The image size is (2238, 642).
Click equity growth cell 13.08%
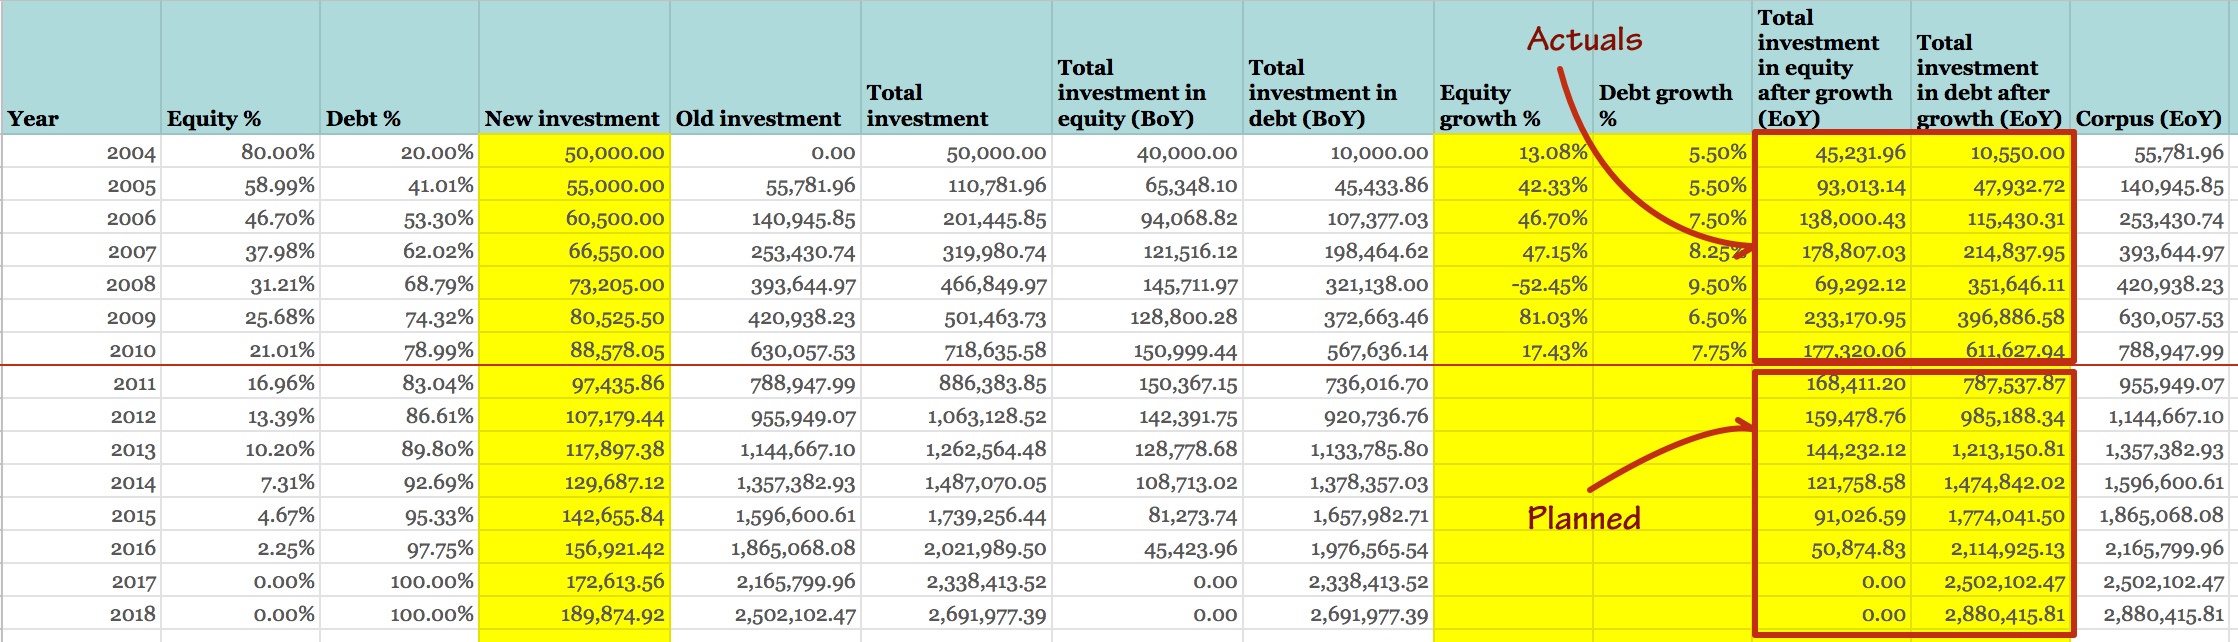tap(1513, 152)
